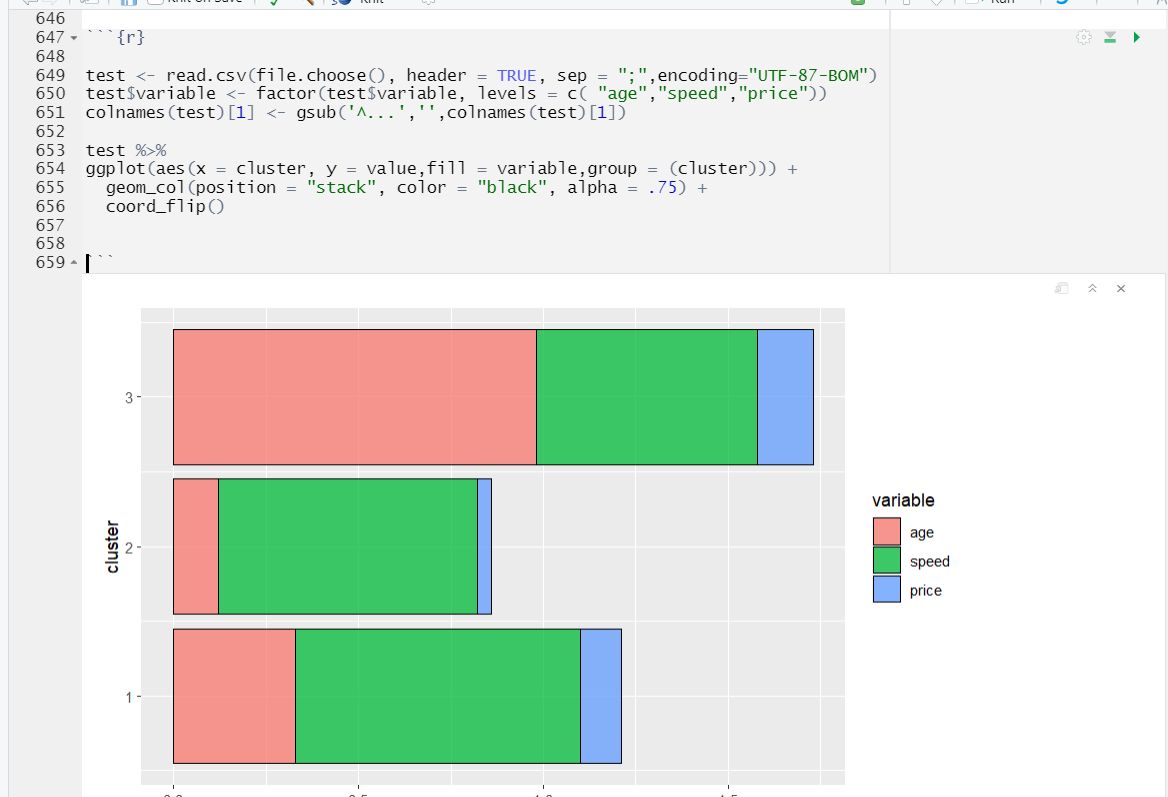Click the blue price legend swatch

[x=886, y=589]
